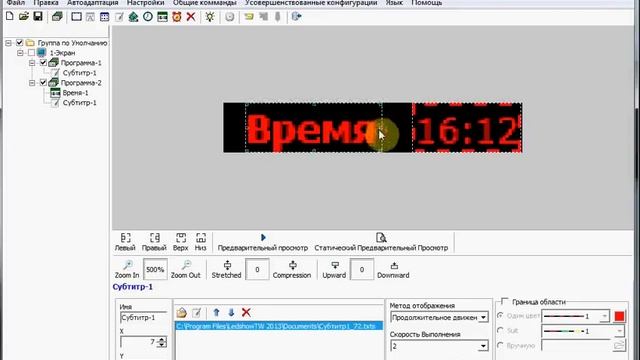
Task: Delete selected item with the toolbar red X
Action: click(191, 17)
